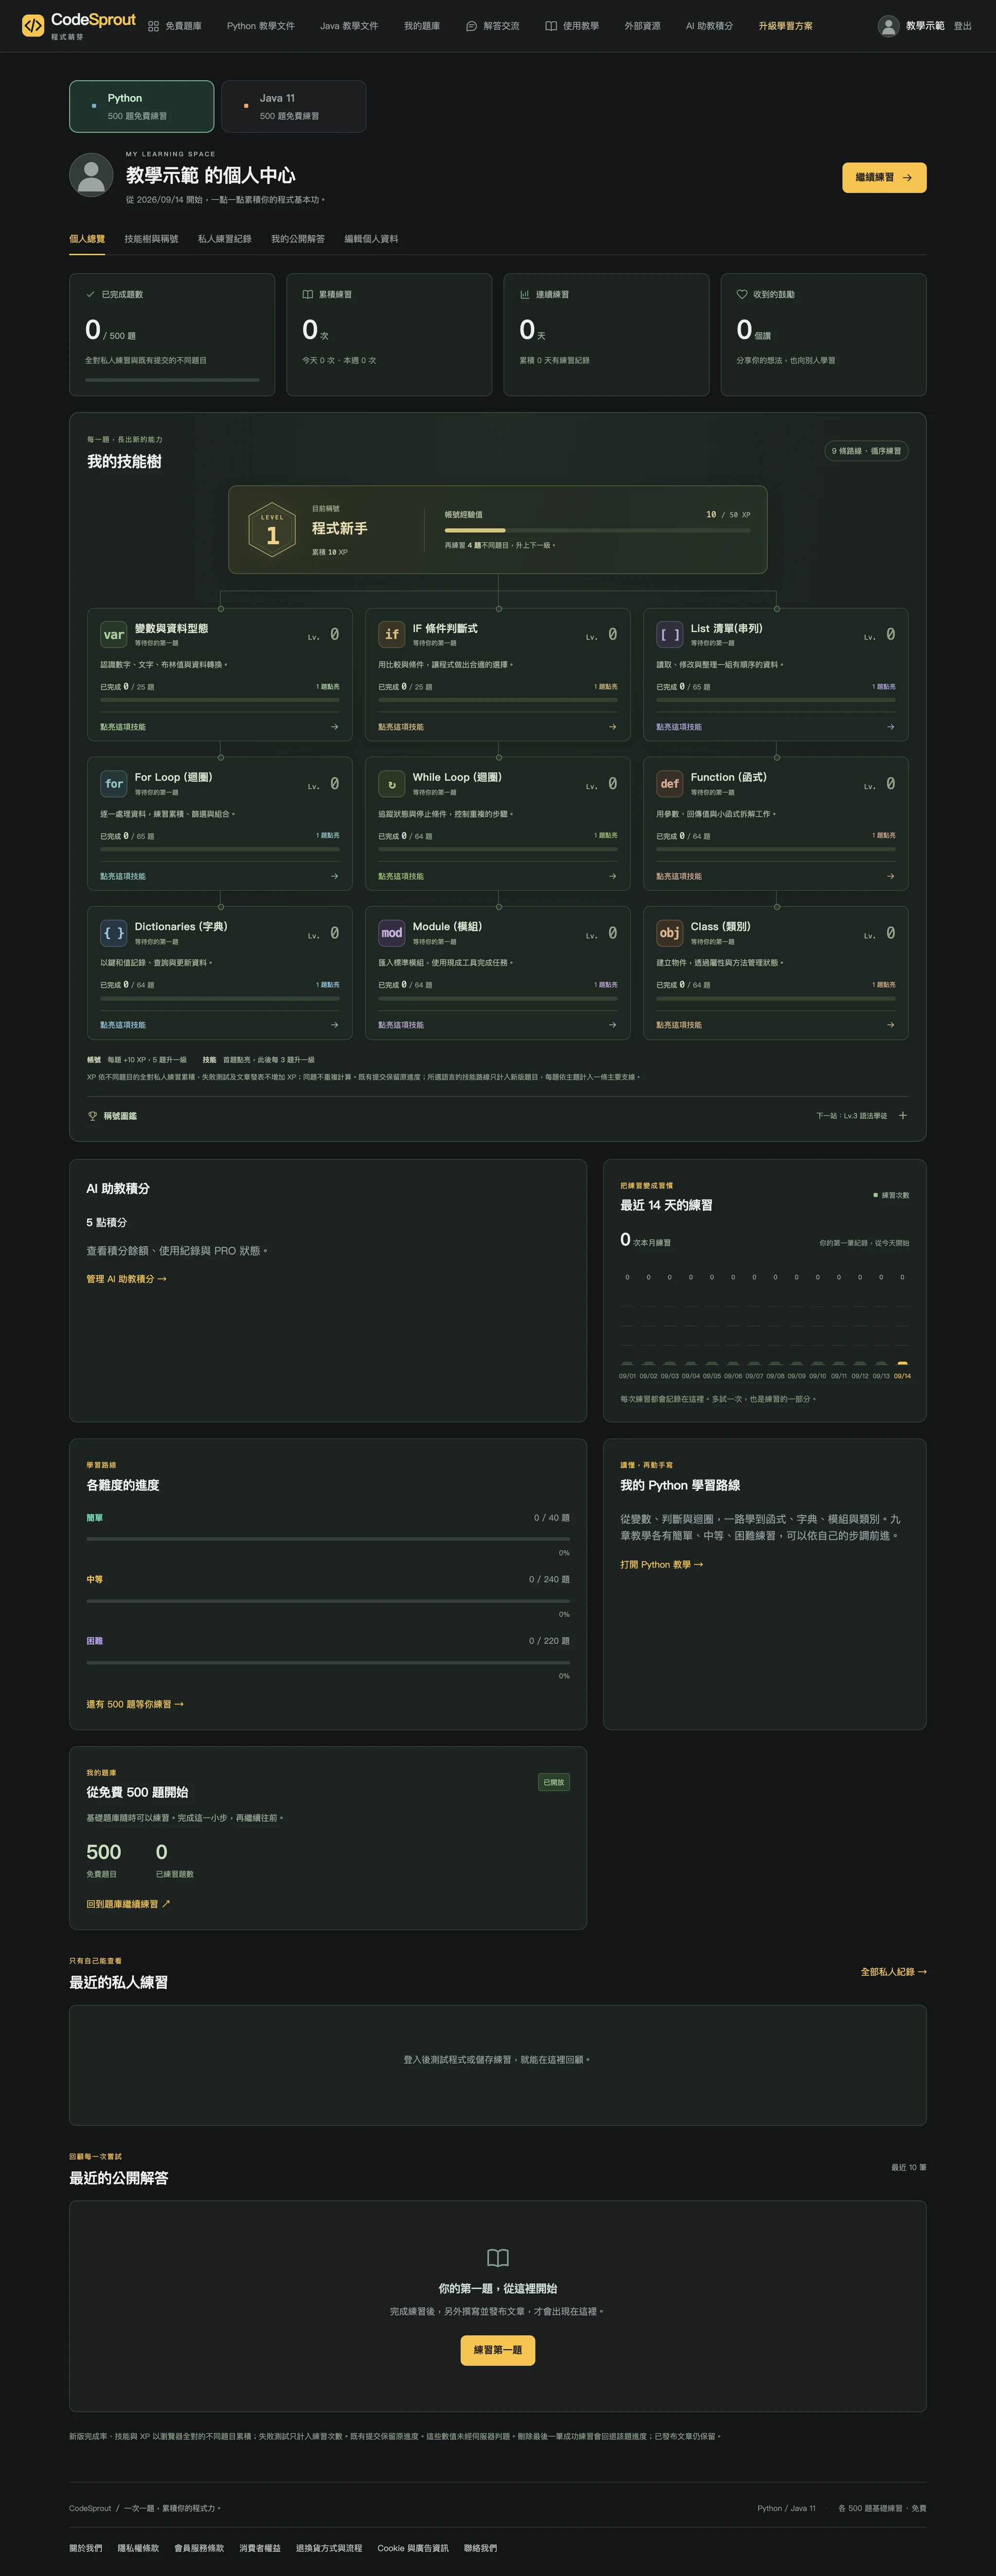996x2576 pixels.
Task: Click the List brackets skill icon
Action: tap(670, 635)
